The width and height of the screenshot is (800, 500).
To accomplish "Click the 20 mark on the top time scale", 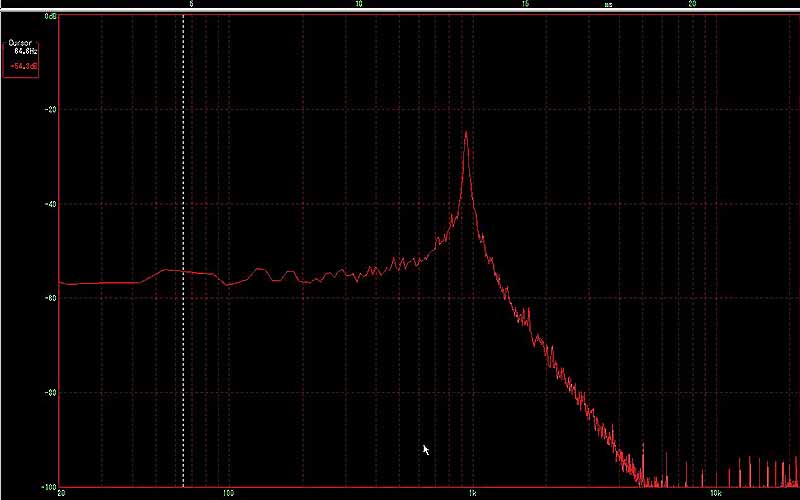I will 692,5.
